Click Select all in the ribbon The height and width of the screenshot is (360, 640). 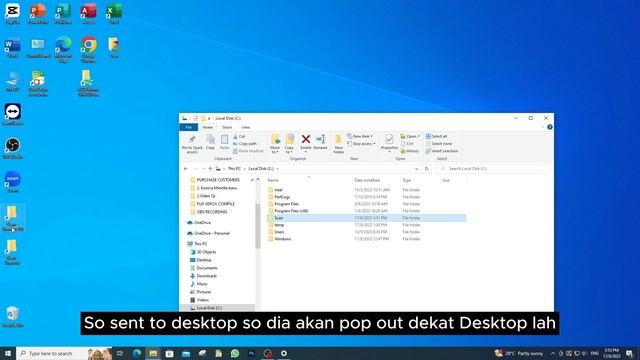(436, 136)
